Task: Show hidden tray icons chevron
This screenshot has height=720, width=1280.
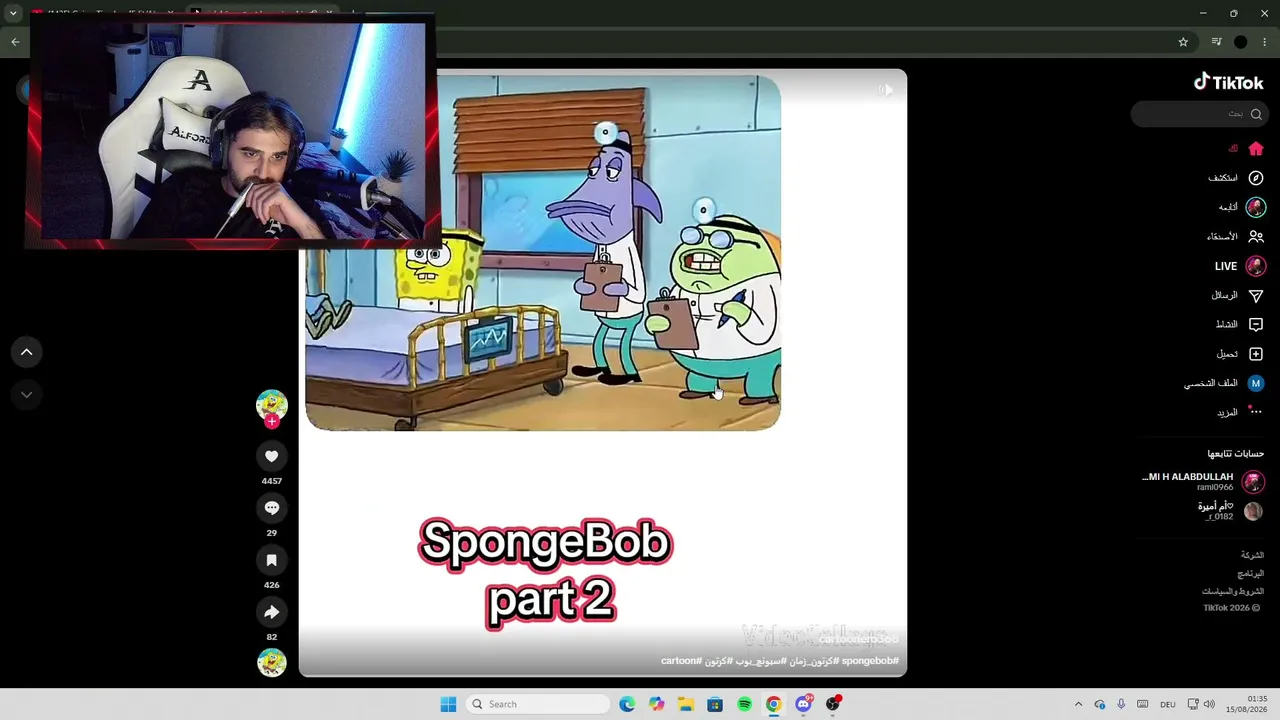Action: 1078,704
